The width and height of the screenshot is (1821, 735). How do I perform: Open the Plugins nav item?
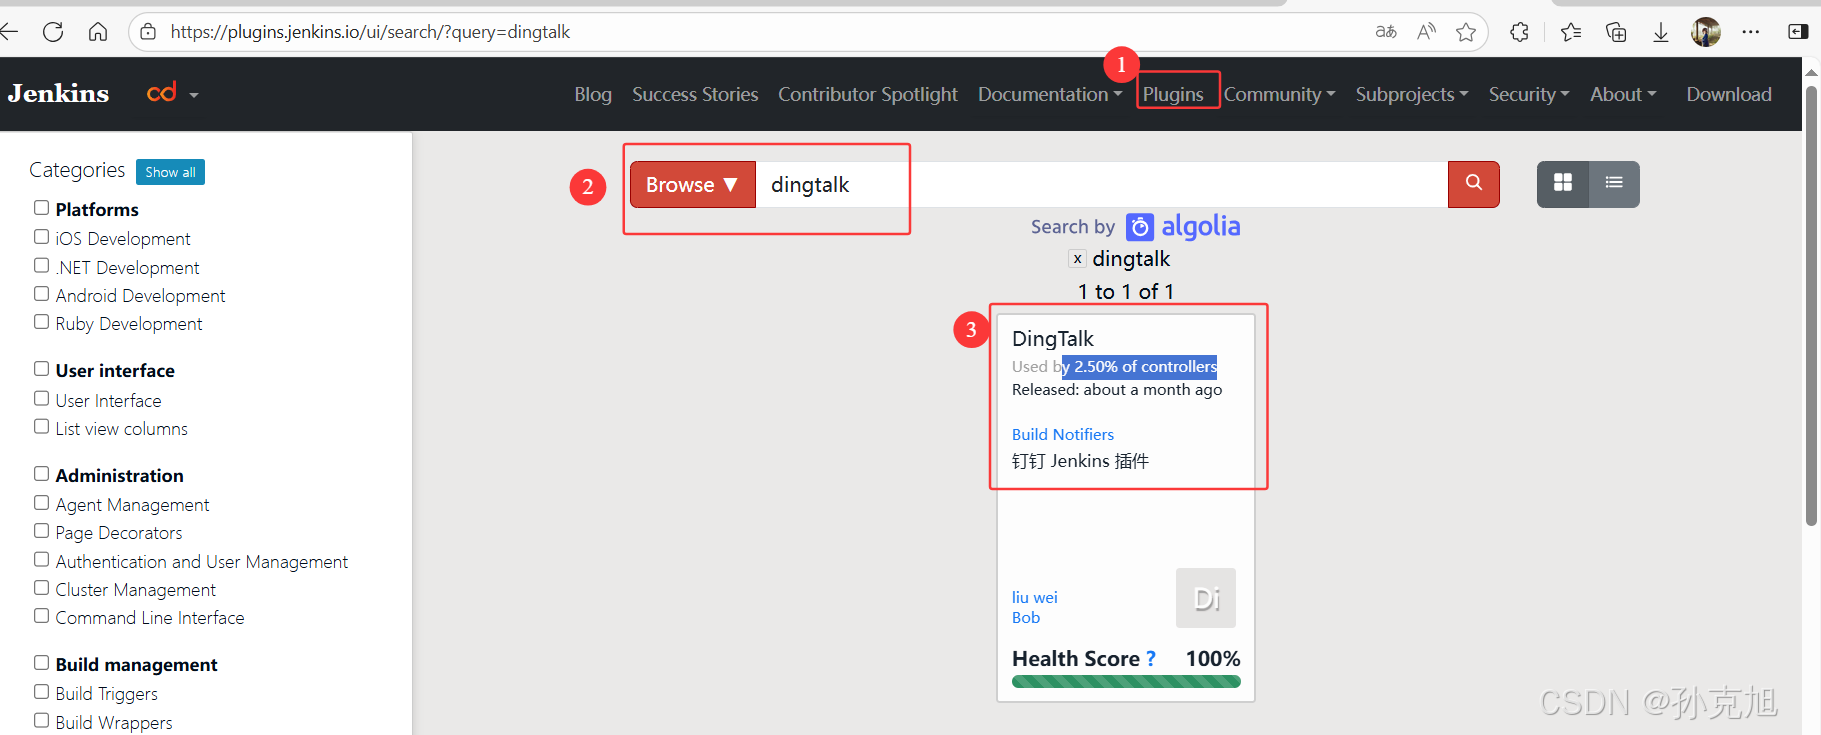point(1173,94)
